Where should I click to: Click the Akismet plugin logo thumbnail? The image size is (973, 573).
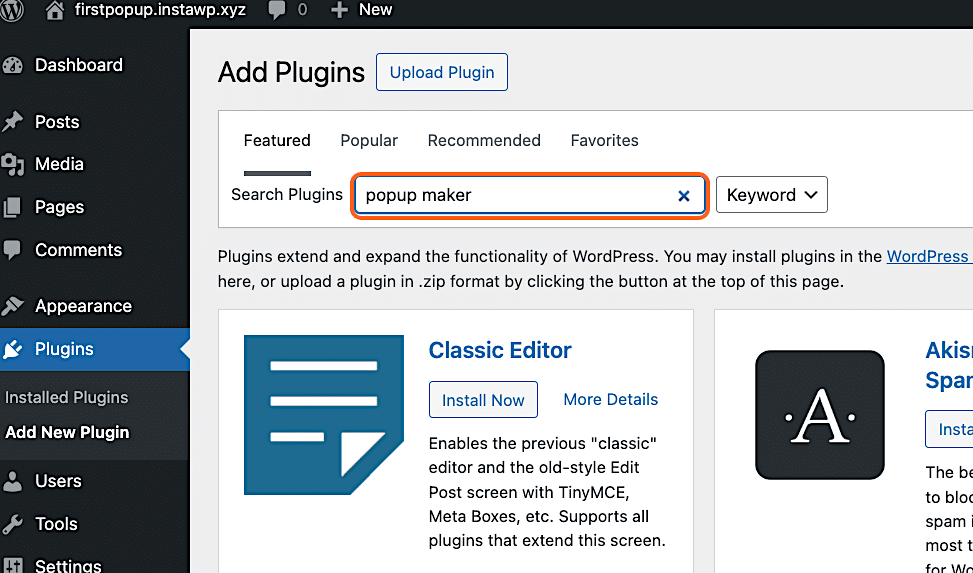(x=820, y=415)
